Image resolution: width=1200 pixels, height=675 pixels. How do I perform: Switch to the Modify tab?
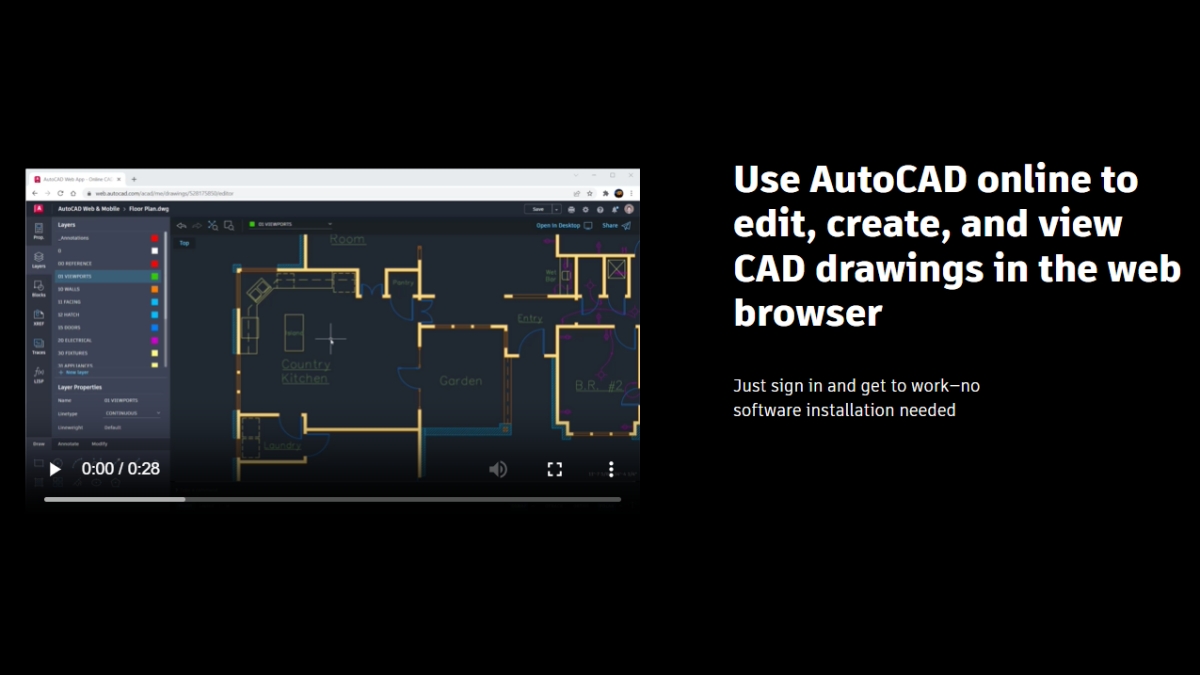tap(99, 443)
